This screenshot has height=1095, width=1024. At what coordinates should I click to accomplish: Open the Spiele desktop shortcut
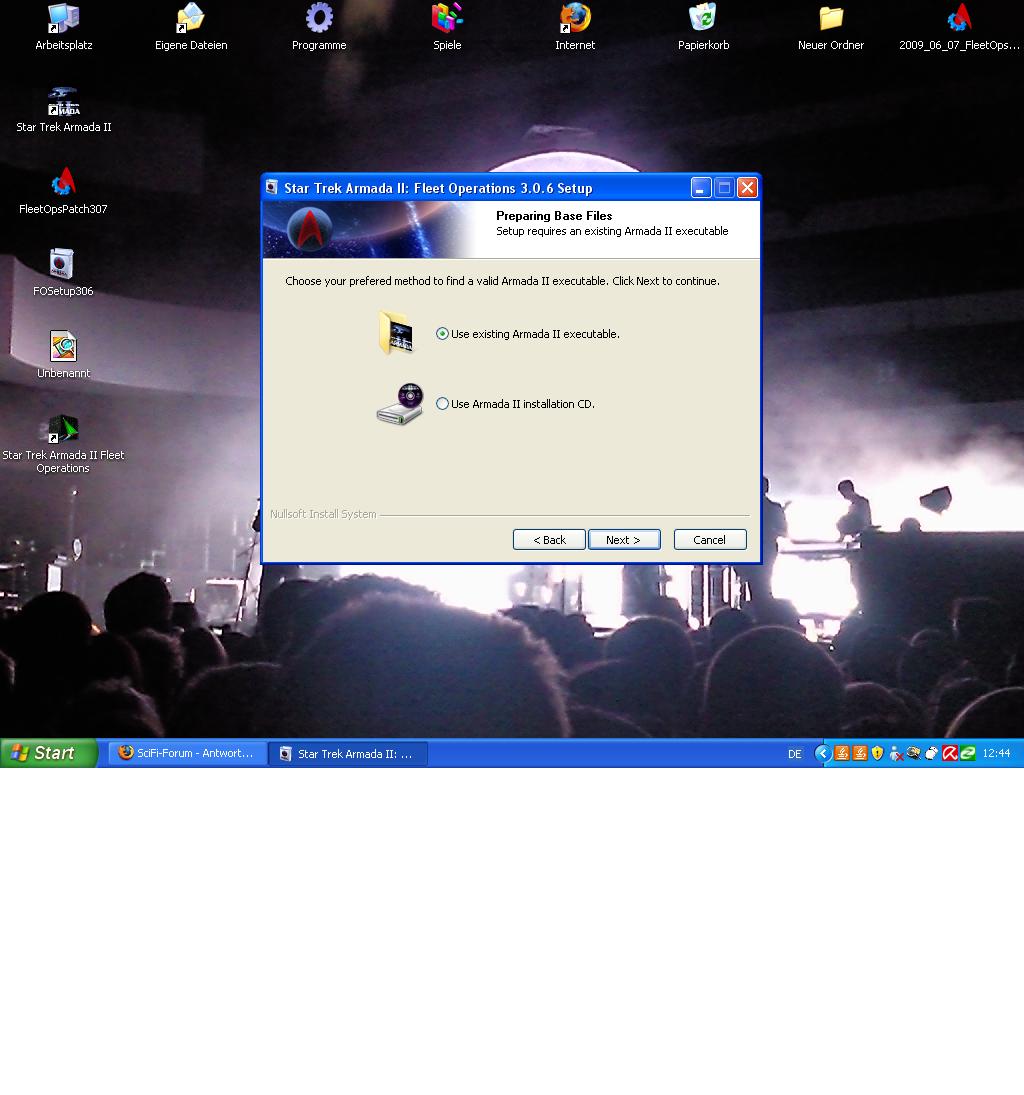click(447, 20)
